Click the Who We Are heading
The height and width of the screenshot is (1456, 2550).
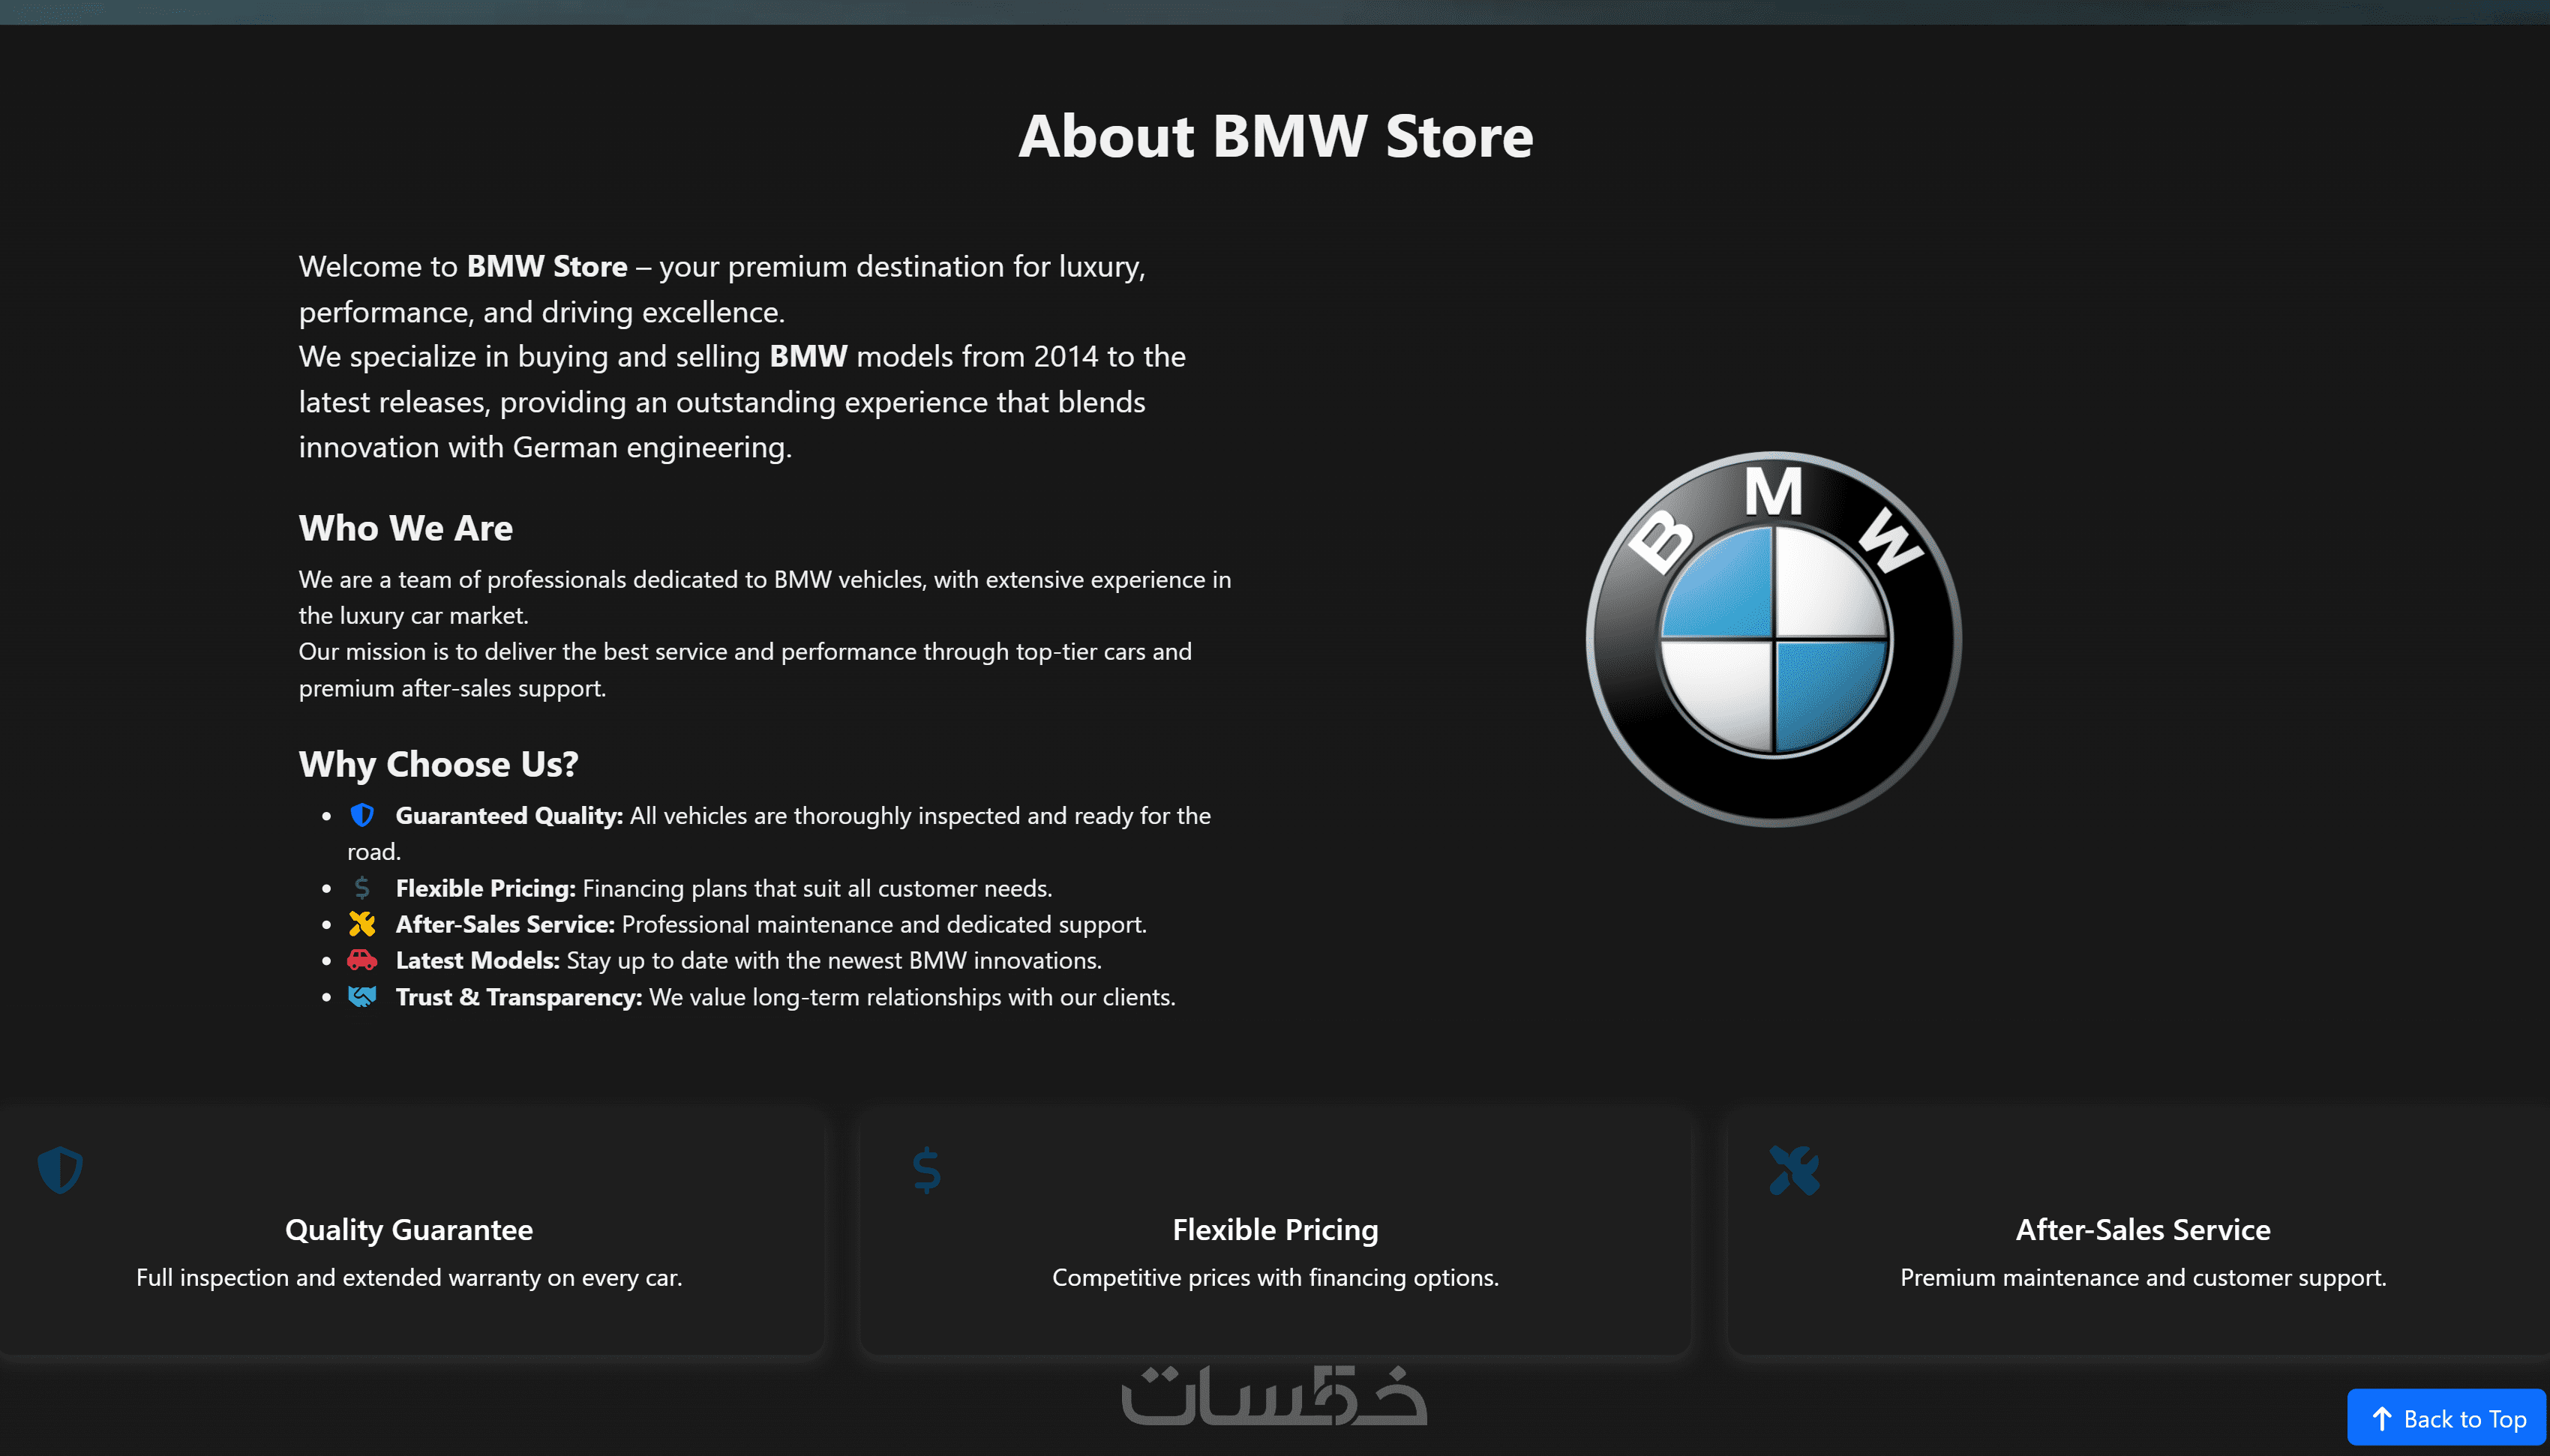click(405, 528)
